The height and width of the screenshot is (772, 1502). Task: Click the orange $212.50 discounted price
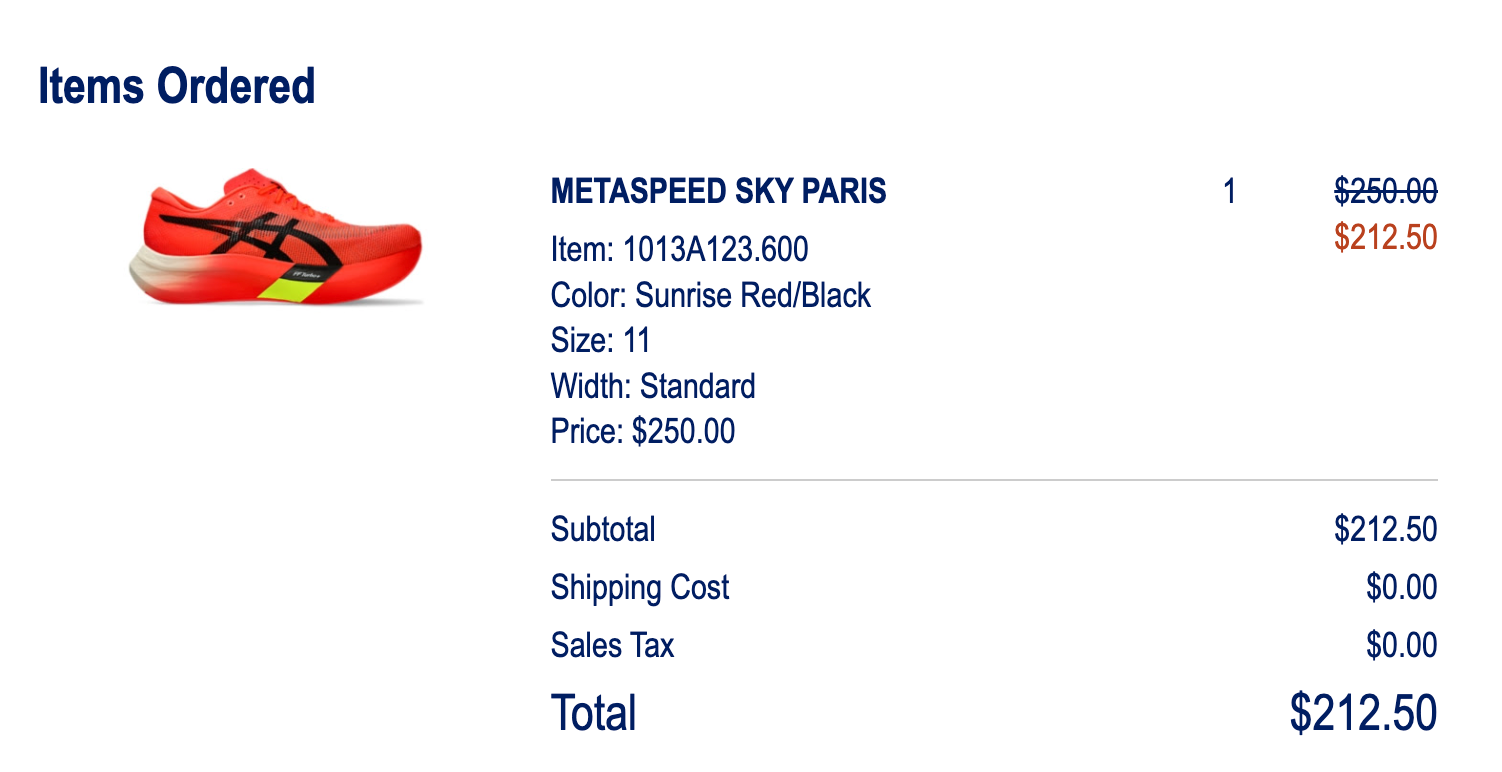1386,237
